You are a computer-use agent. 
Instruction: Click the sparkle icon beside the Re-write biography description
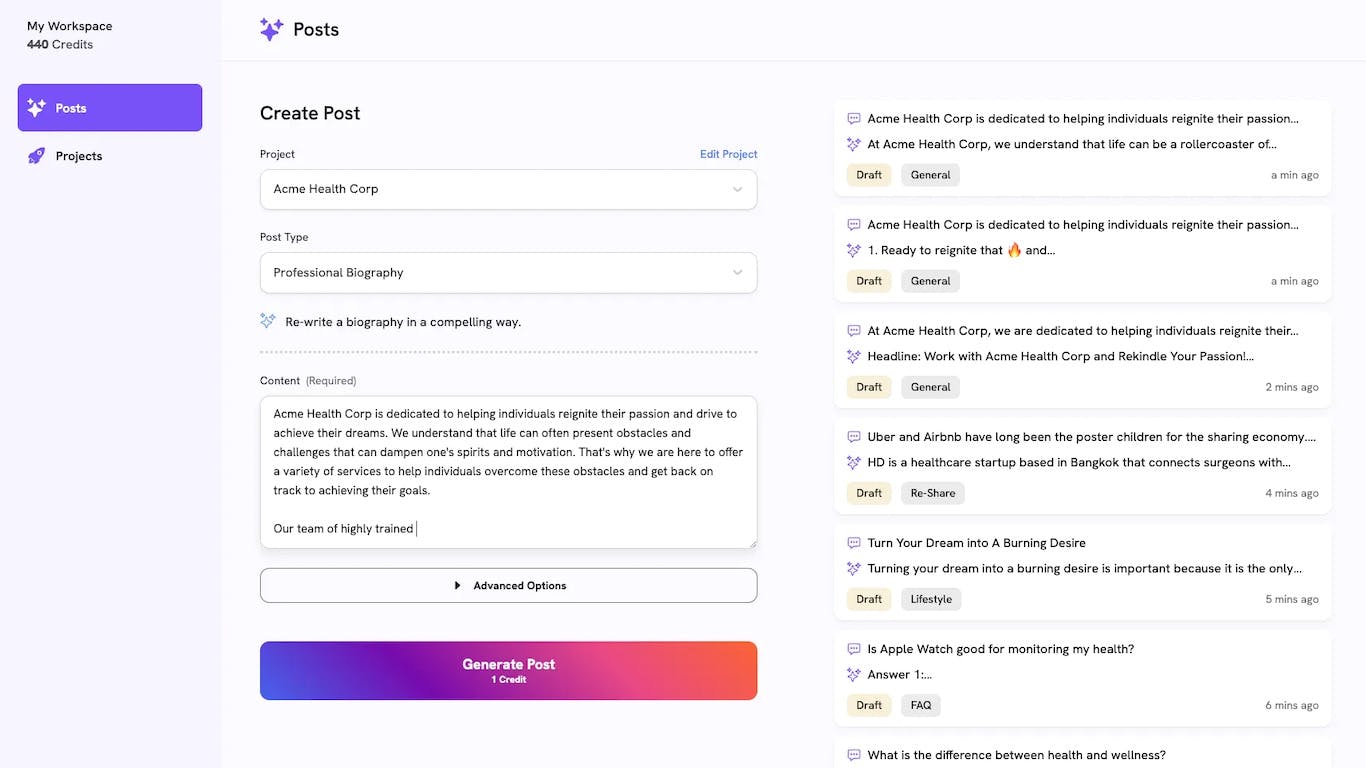pyautogui.click(x=267, y=321)
